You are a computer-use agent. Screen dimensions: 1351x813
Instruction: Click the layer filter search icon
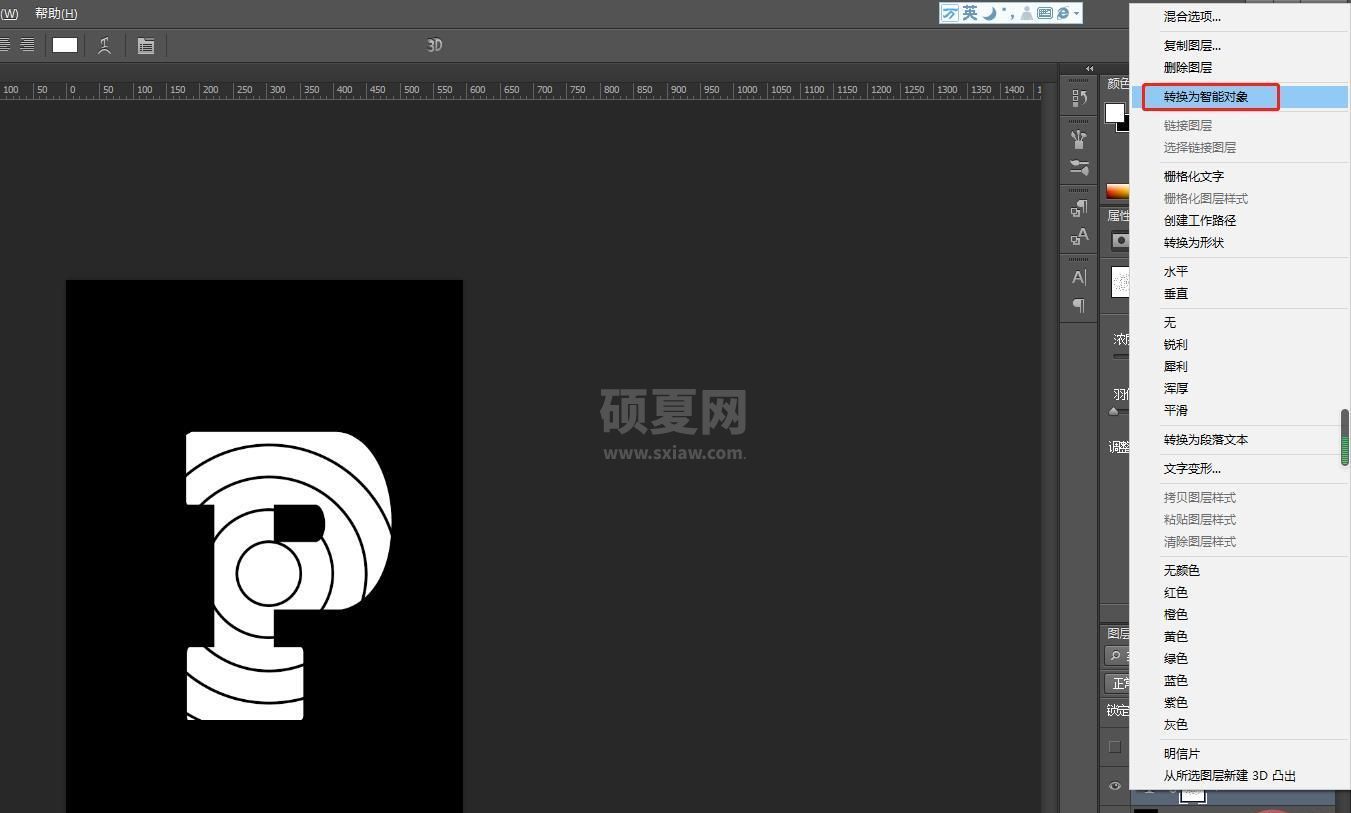coord(1115,656)
